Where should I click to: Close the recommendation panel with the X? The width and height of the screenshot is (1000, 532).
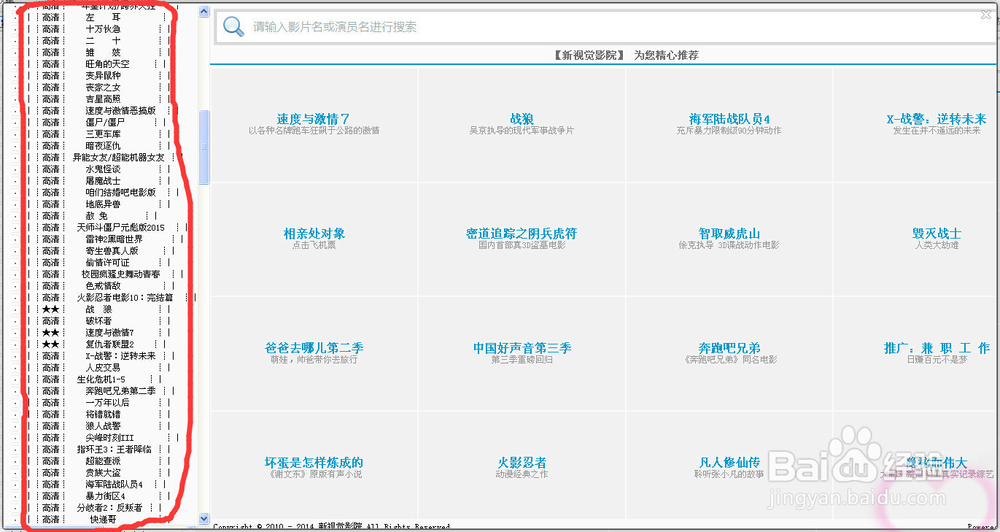(x=987, y=15)
